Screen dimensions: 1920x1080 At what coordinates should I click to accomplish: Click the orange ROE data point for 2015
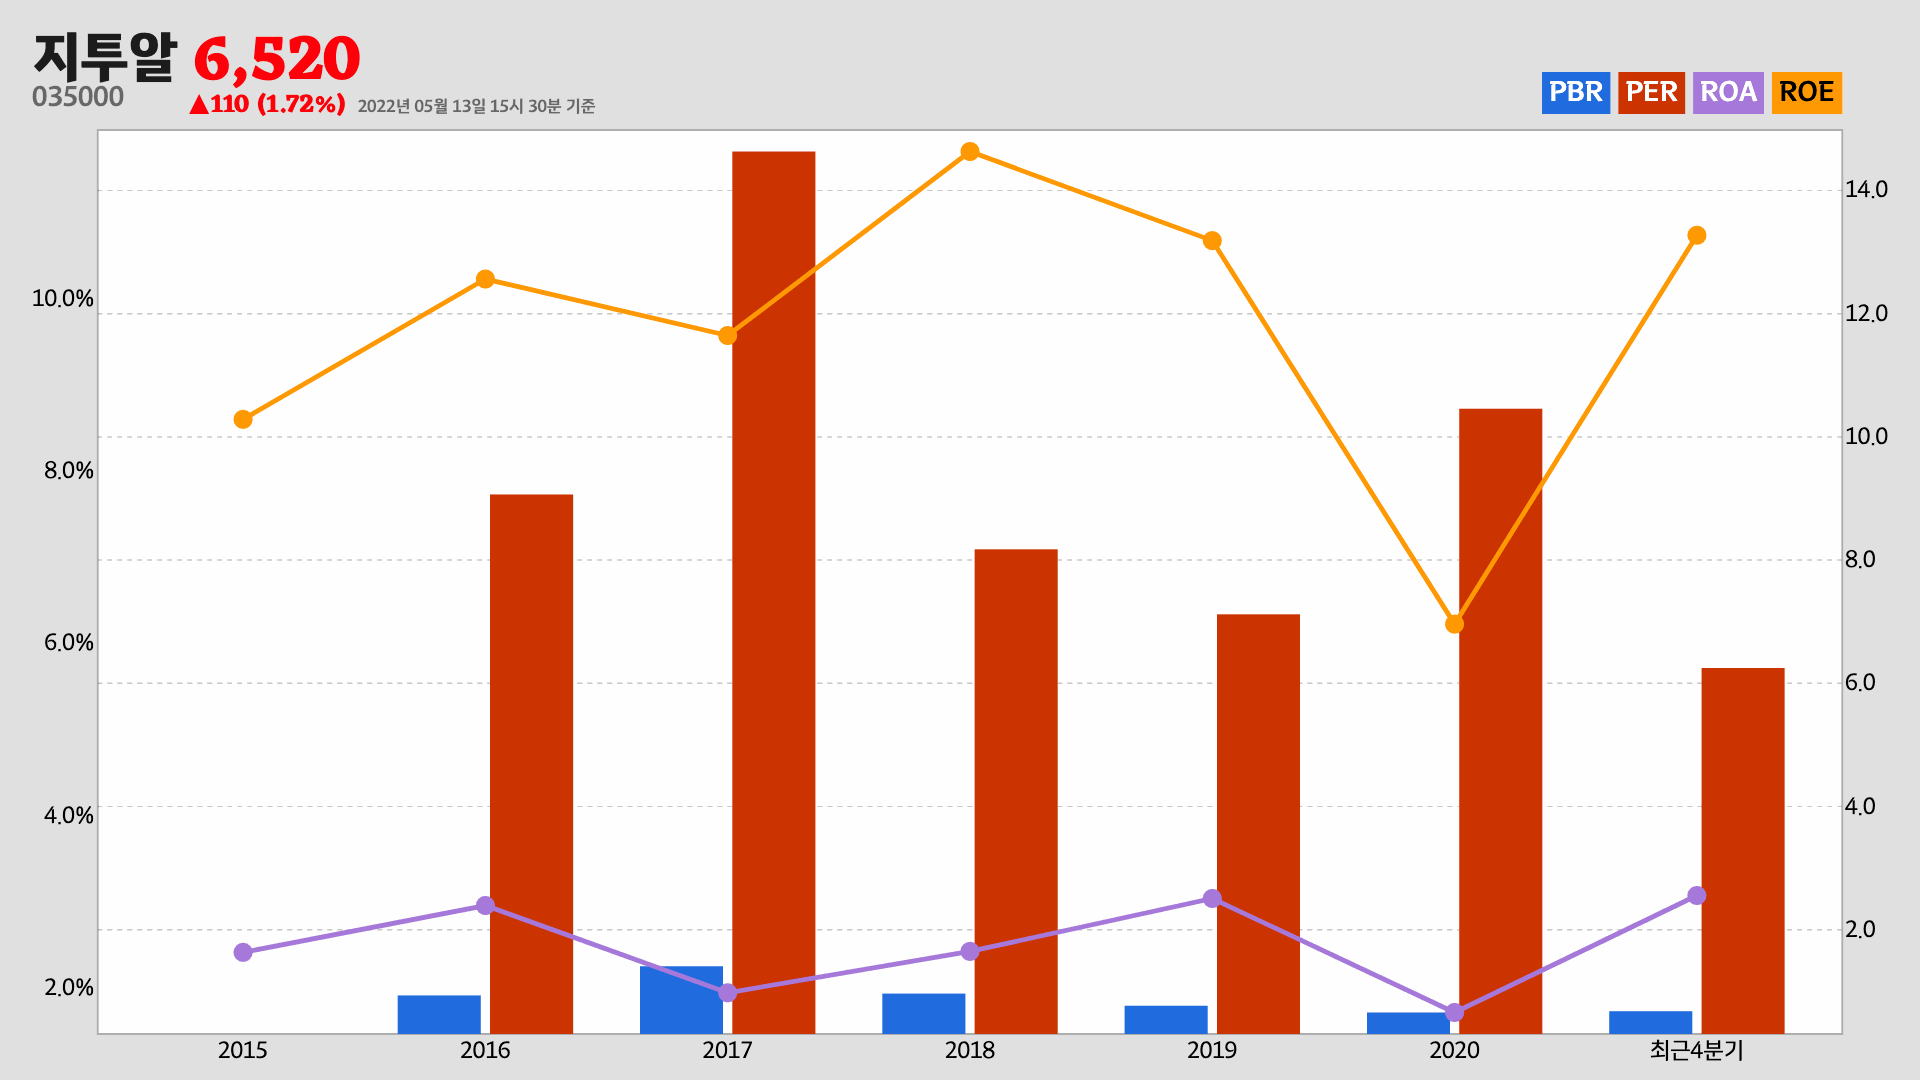point(243,419)
